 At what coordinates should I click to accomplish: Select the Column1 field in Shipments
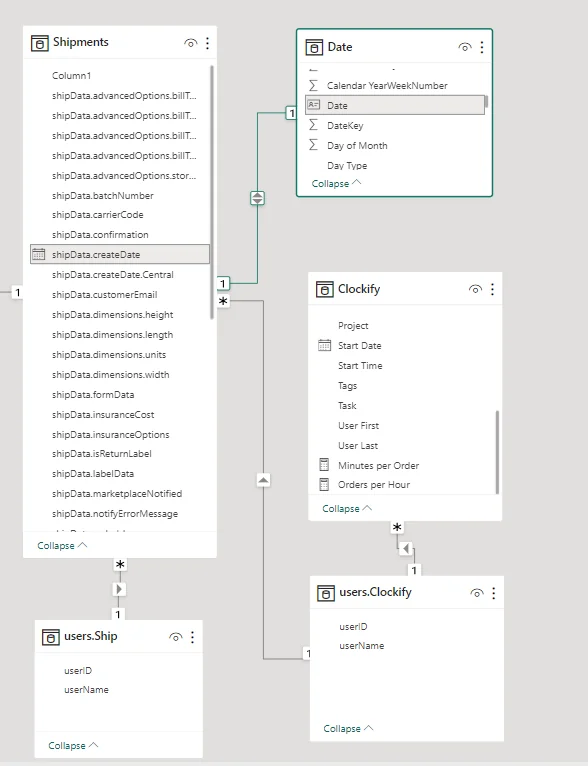click(x=71, y=76)
